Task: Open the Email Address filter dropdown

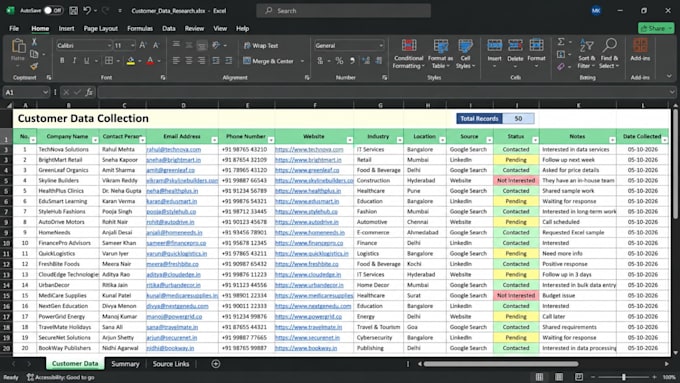Action: [x=214, y=140]
